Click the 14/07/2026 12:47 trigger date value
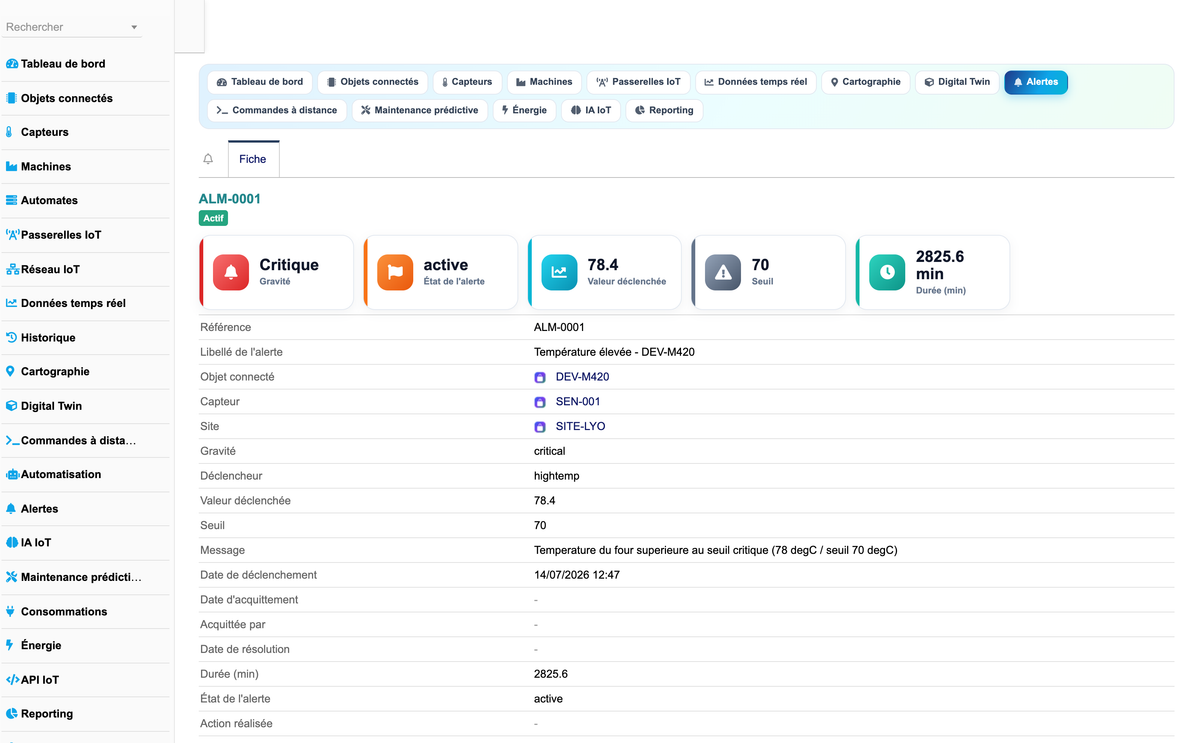The height and width of the screenshot is (743, 1200). pos(577,575)
